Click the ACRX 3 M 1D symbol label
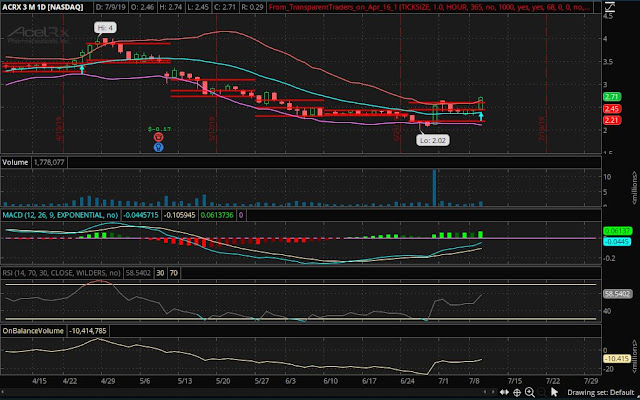 (42, 7)
